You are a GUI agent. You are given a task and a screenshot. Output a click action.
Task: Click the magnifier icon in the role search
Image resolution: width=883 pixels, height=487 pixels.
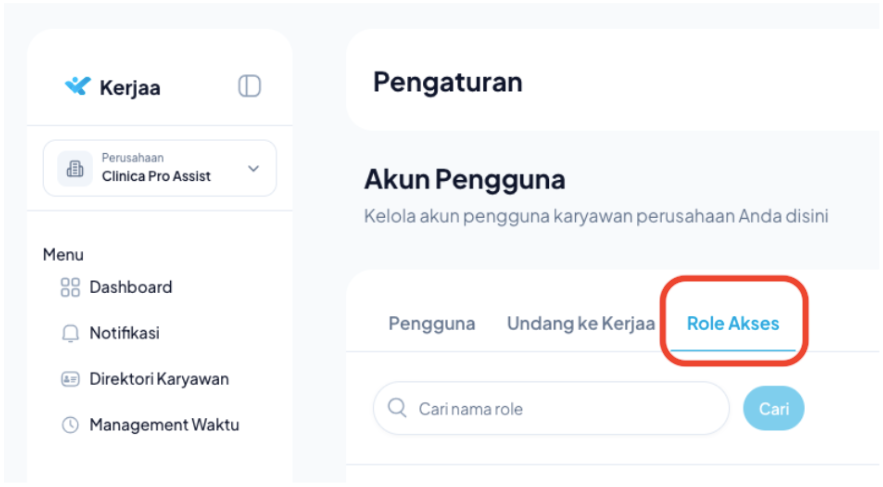coord(397,408)
